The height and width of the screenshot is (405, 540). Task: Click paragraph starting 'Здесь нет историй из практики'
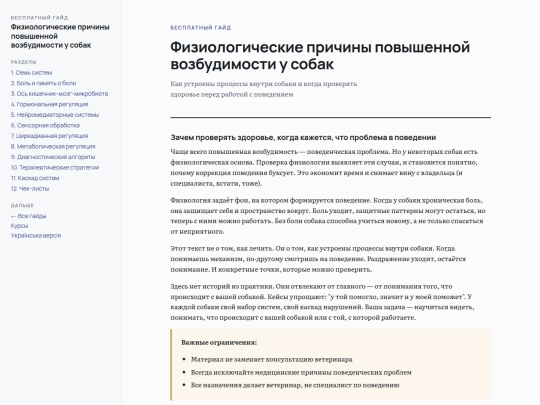(322, 302)
